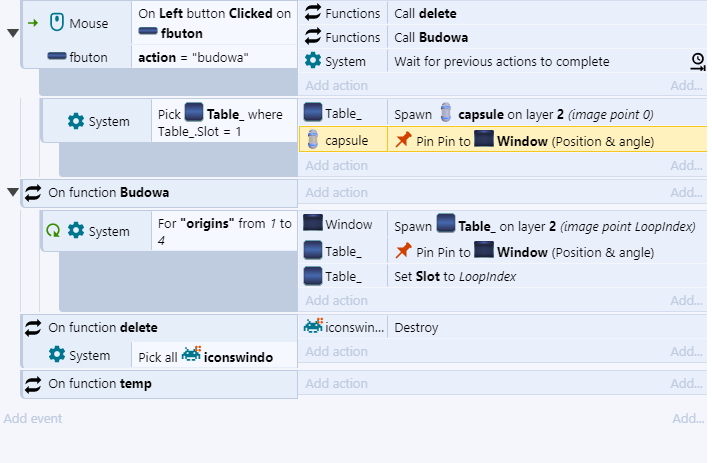Click Add event at the bottom of the sheet
The width and height of the screenshot is (712, 463).
click(x=33, y=419)
